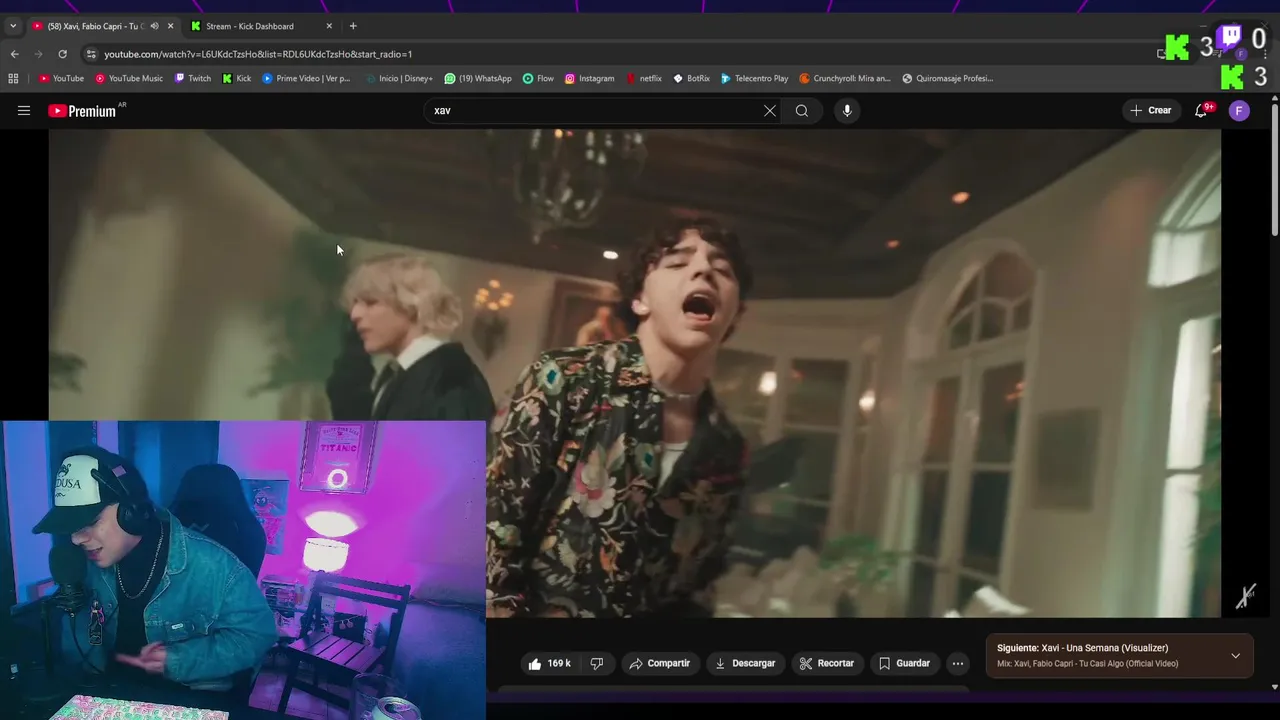The image size is (1280, 720).
Task: Like the video with thumbs up
Action: point(550,663)
